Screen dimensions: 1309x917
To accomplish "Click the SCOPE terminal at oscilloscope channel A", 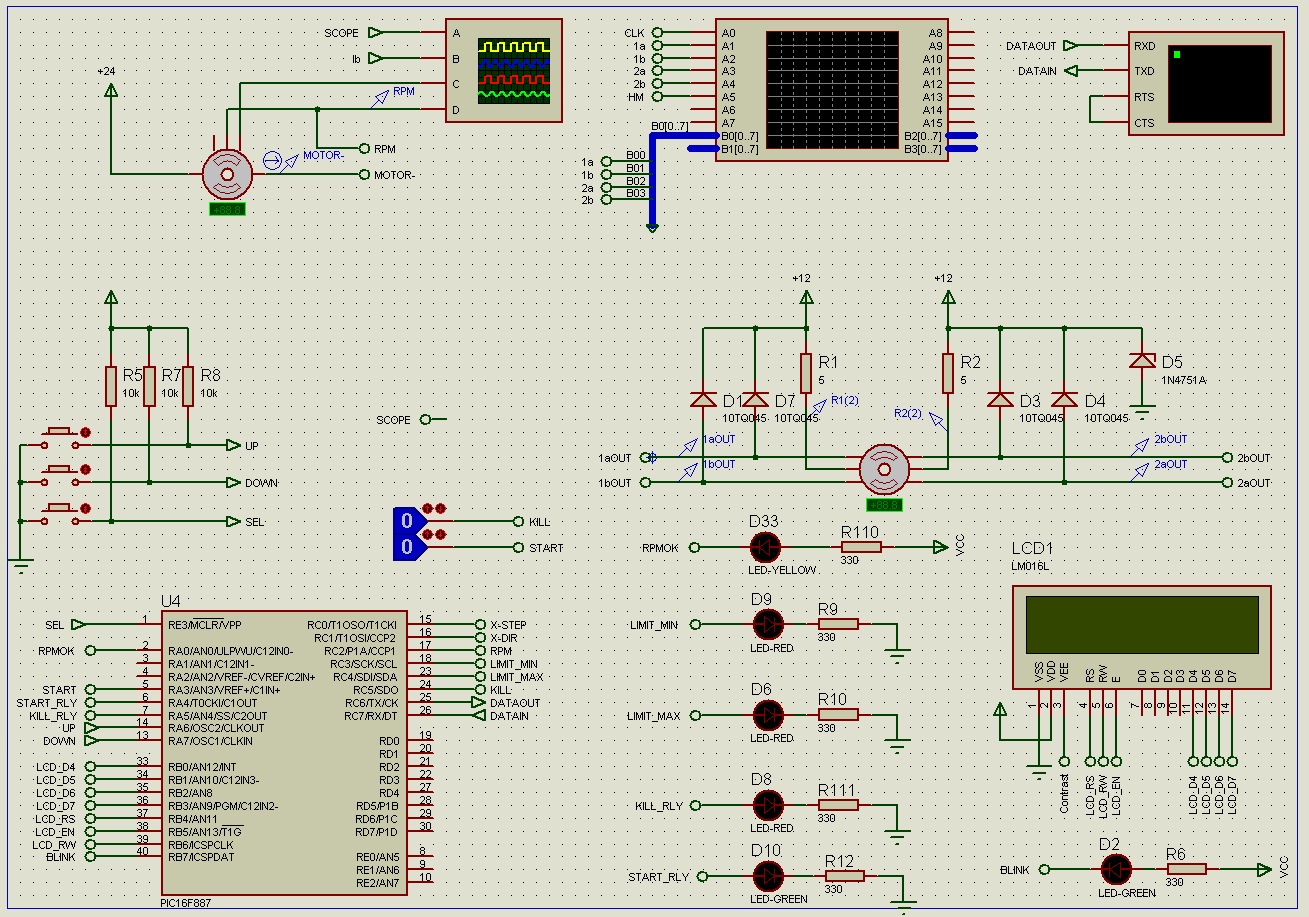I will click(x=376, y=33).
